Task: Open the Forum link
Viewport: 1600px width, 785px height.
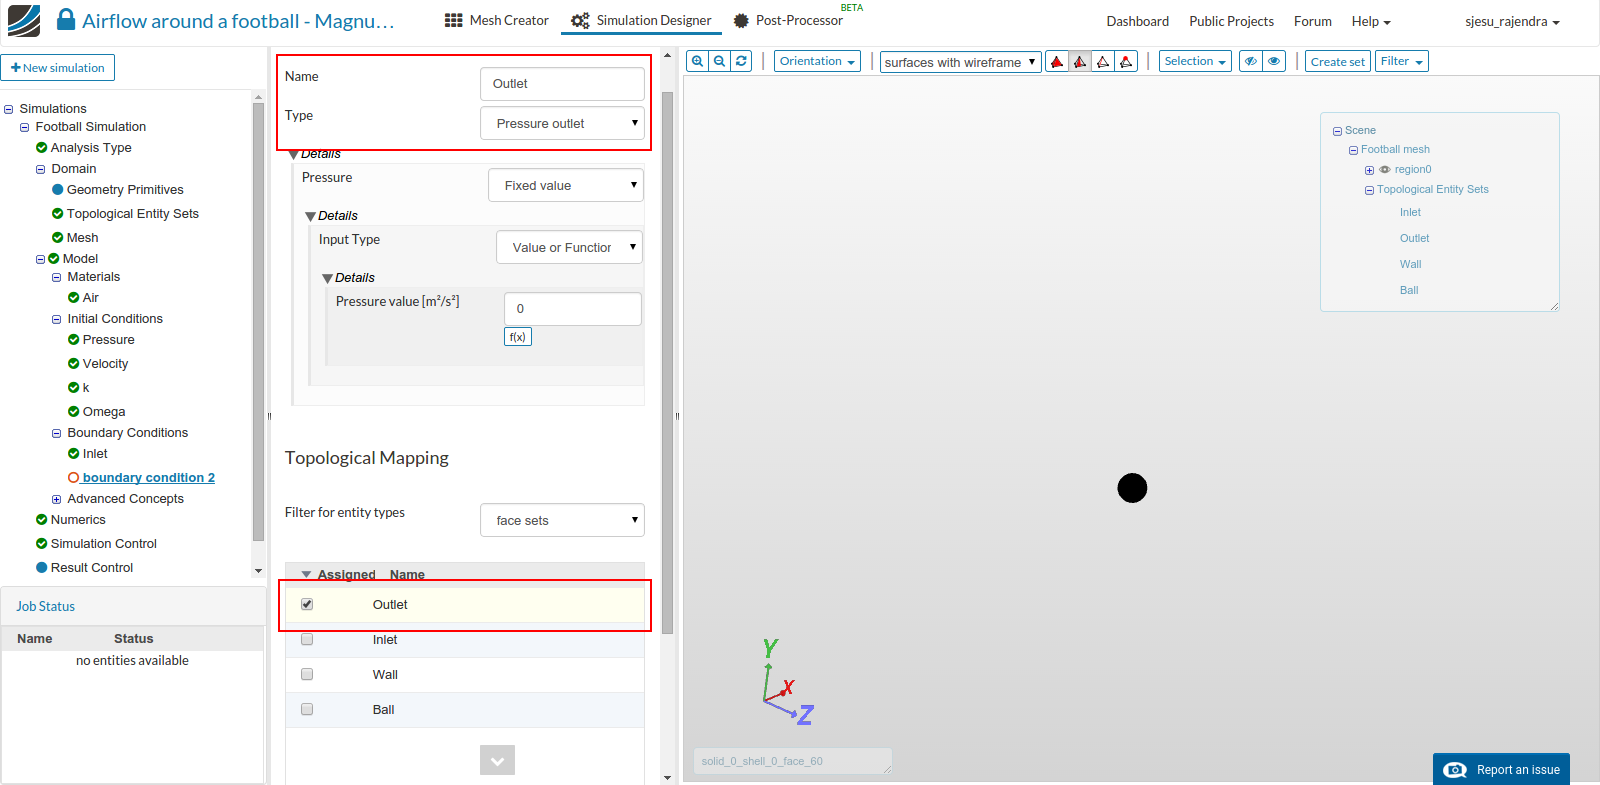Action: (1312, 21)
